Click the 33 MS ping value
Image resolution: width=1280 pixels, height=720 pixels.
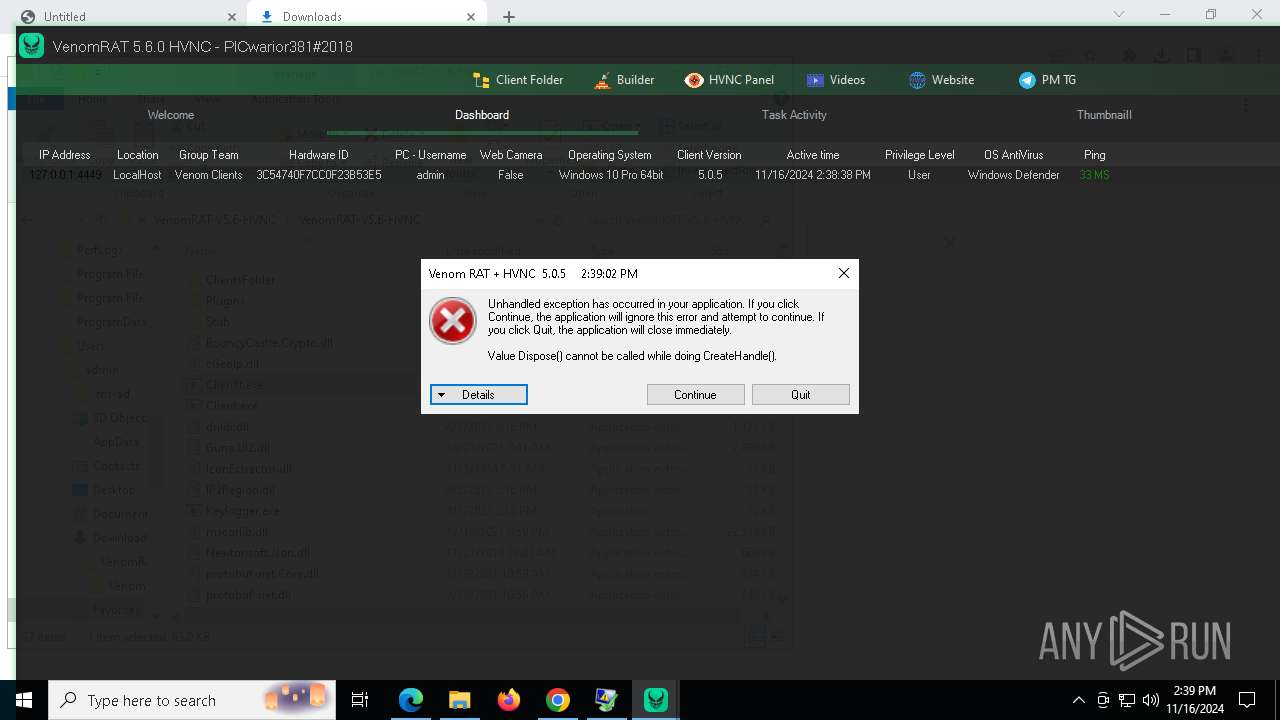[1094, 175]
